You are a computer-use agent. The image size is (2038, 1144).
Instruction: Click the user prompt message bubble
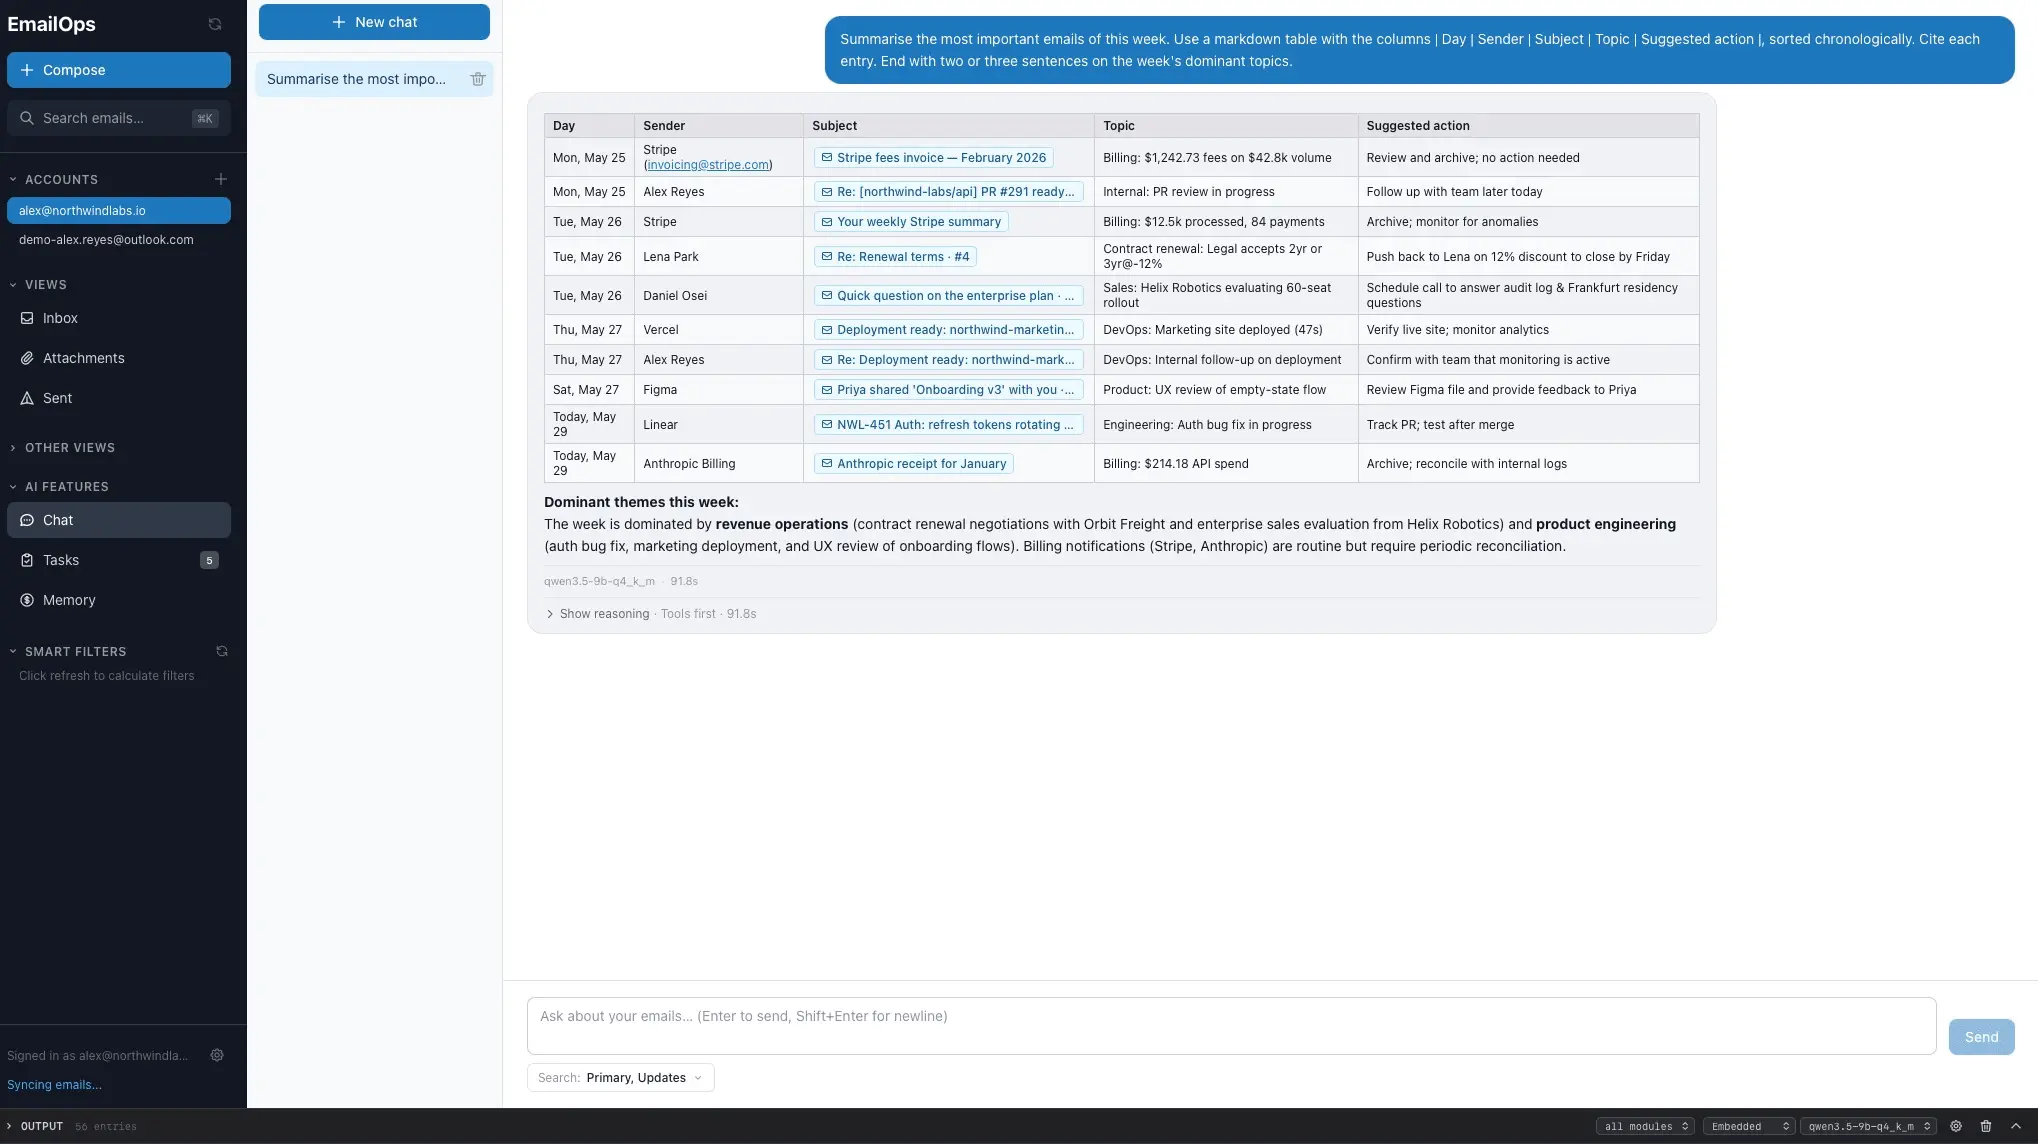click(x=1419, y=50)
